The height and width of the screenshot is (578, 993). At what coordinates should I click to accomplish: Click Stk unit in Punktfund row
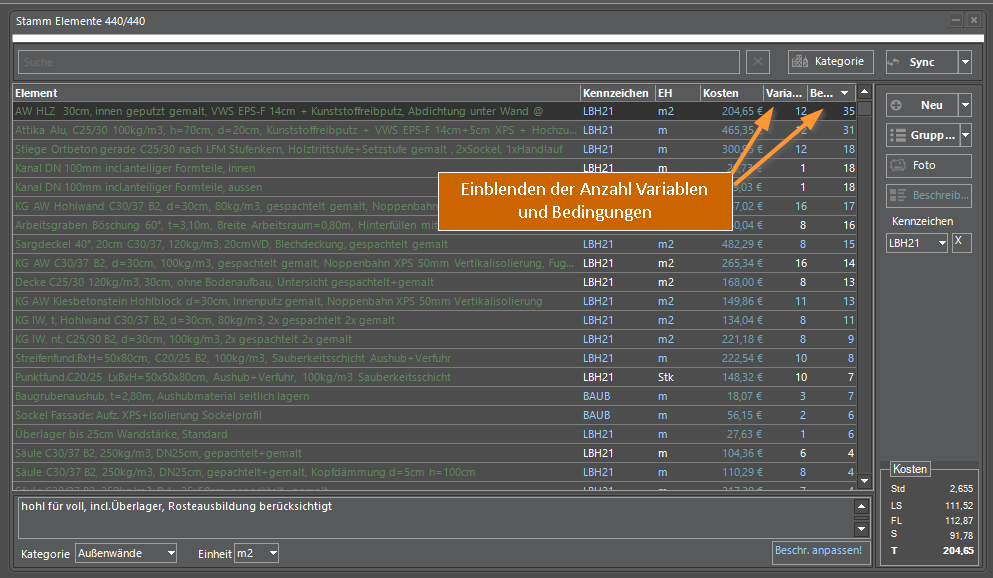click(x=666, y=377)
